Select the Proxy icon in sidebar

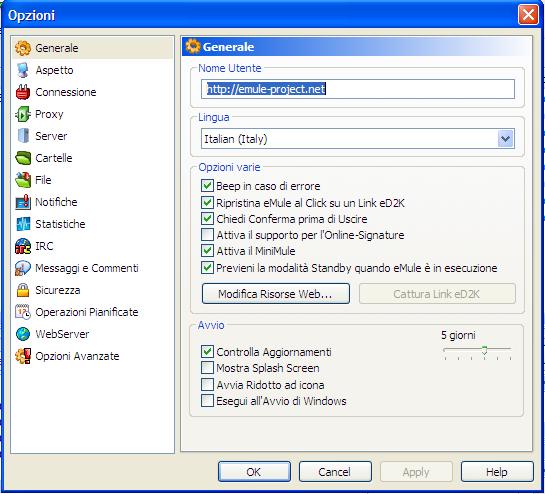coord(23,114)
